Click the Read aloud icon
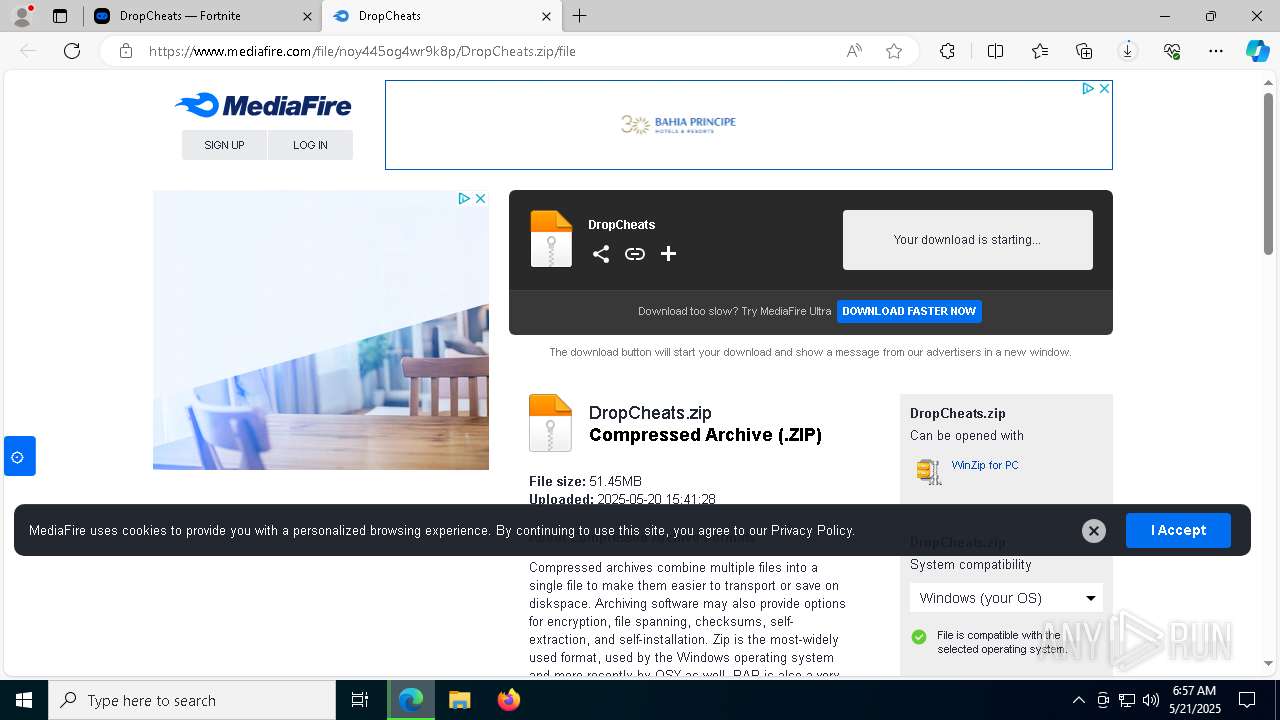1280x720 pixels. [854, 51]
